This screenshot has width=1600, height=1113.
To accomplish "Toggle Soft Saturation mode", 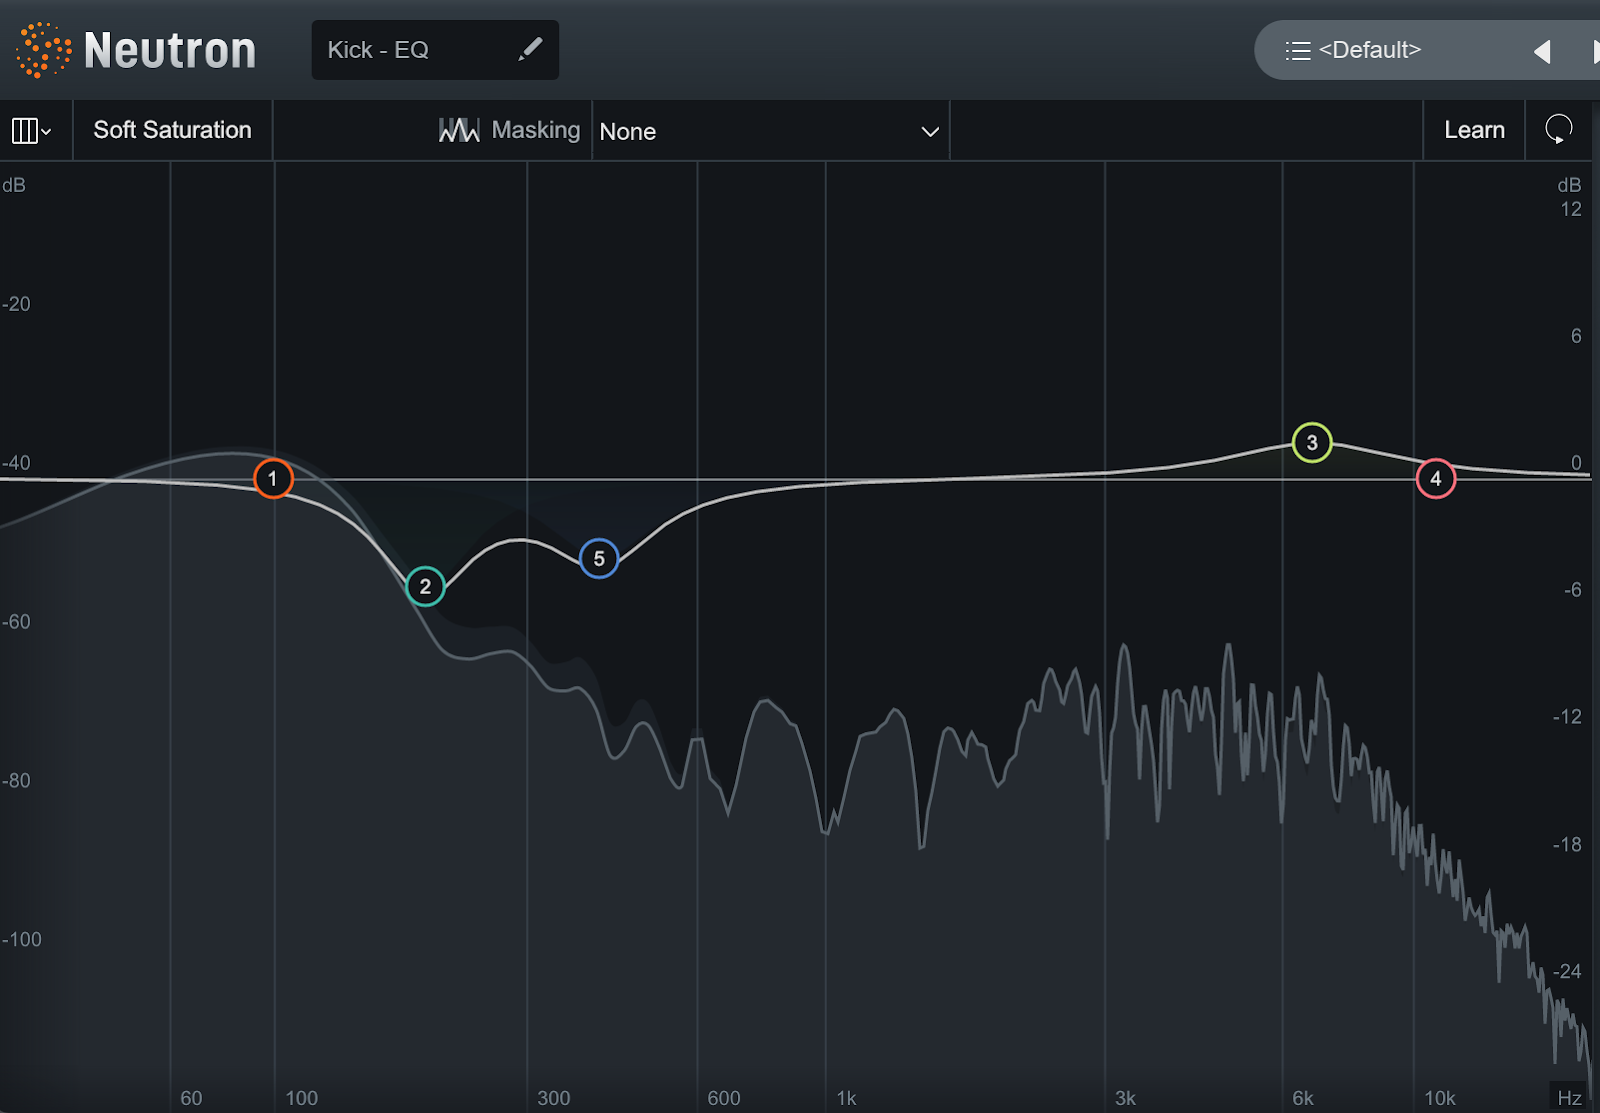I will [172, 130].
